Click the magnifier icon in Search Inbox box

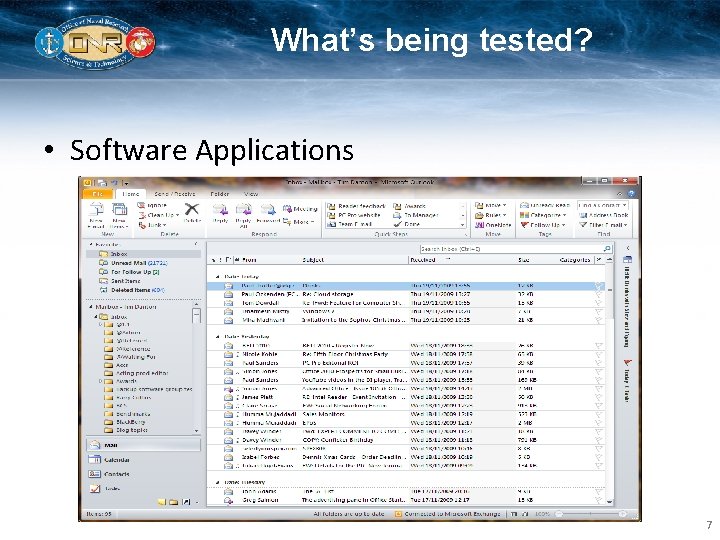pyautogui.click(x=607, y=249)
